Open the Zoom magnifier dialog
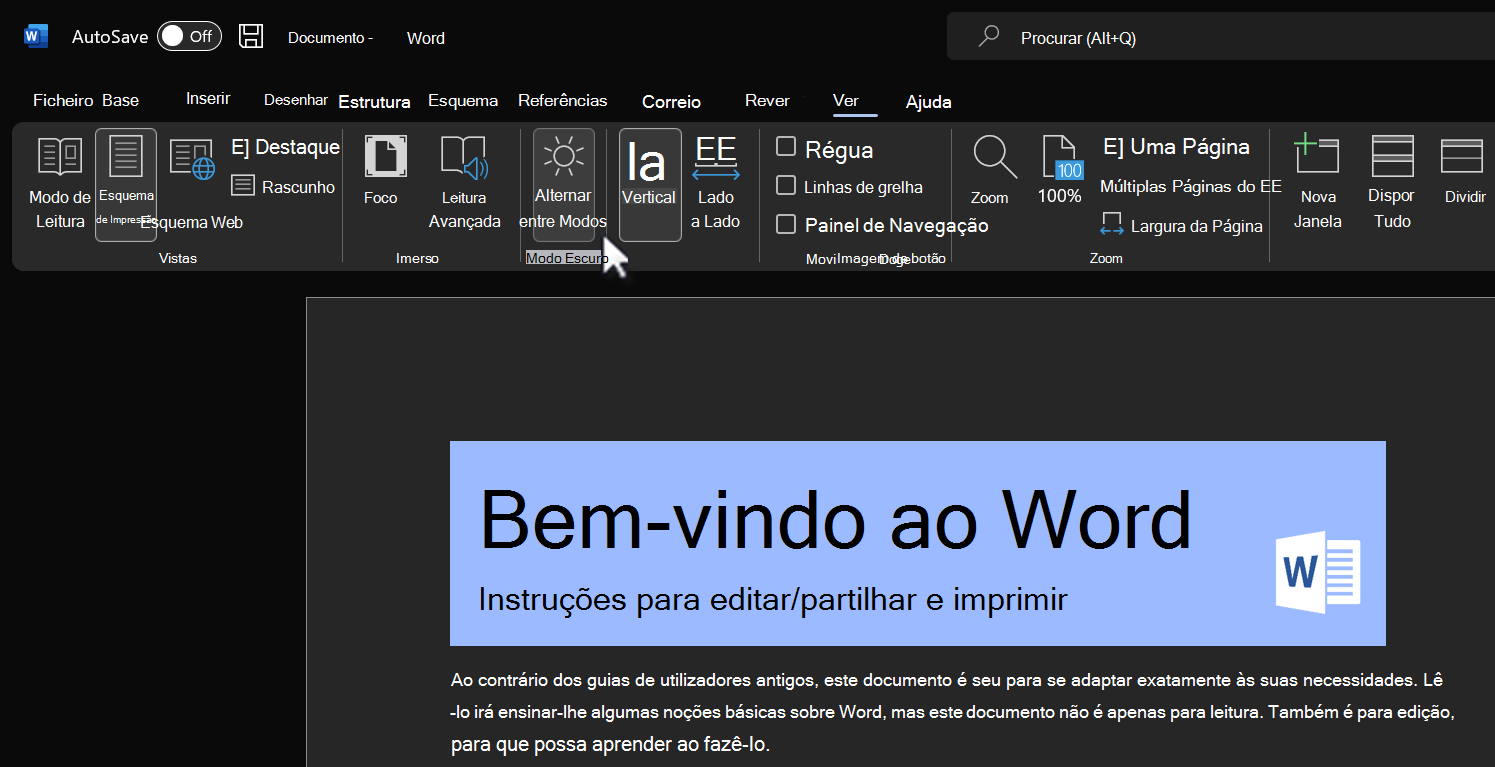 point(994,171)
